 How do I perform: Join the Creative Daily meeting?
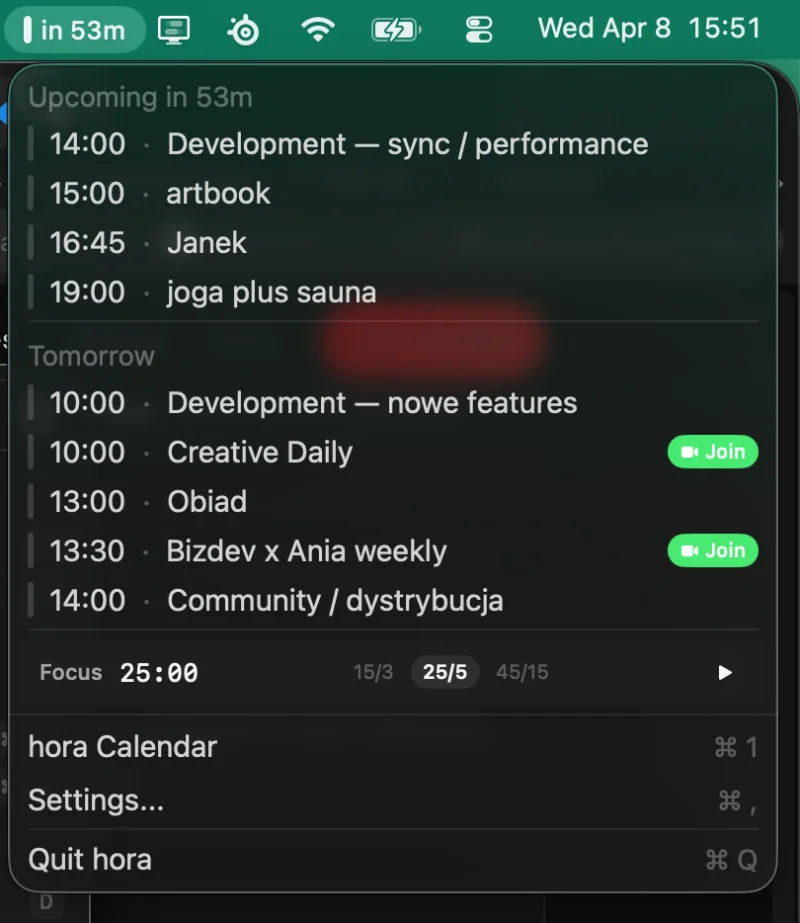pyautogui.click(x=713, y=452)
